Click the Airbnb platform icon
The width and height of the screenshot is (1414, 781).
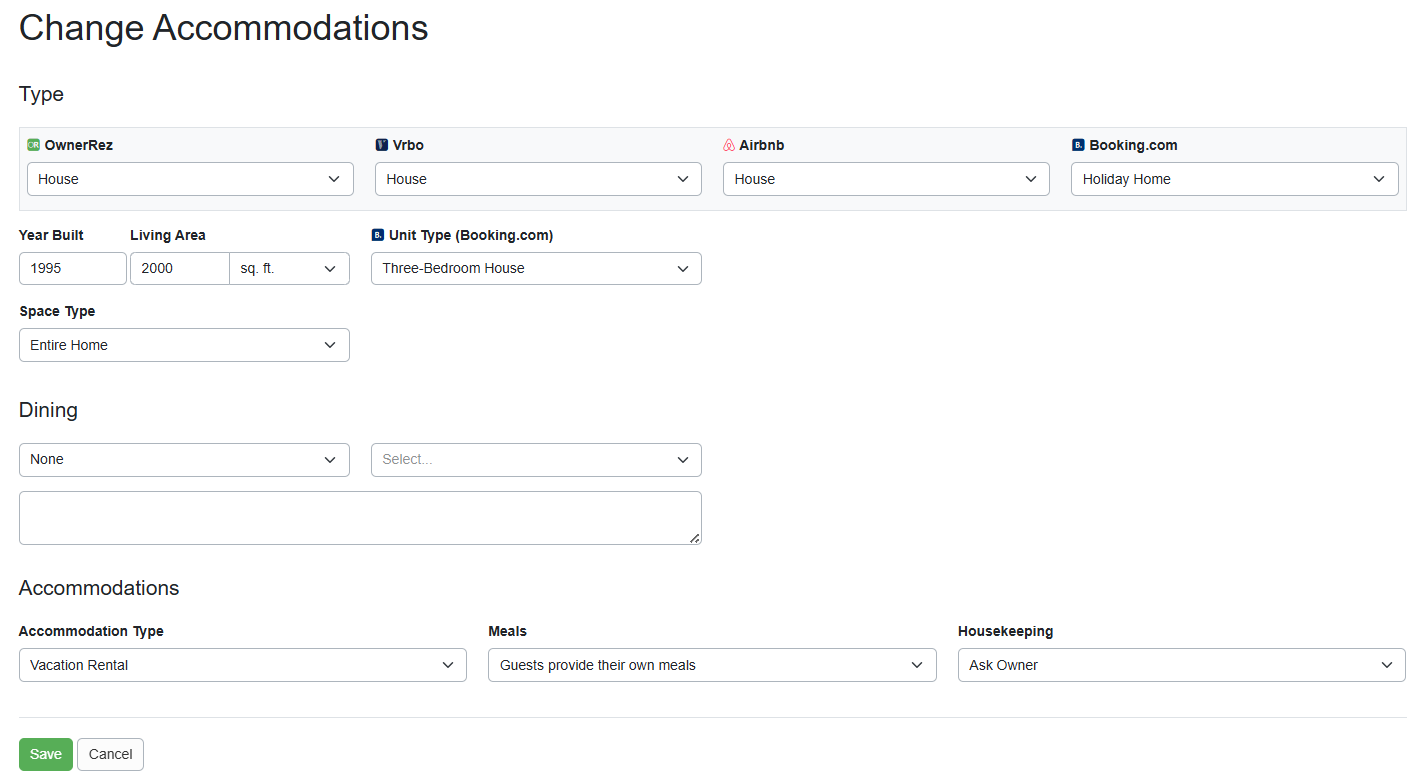pos(728,145)
